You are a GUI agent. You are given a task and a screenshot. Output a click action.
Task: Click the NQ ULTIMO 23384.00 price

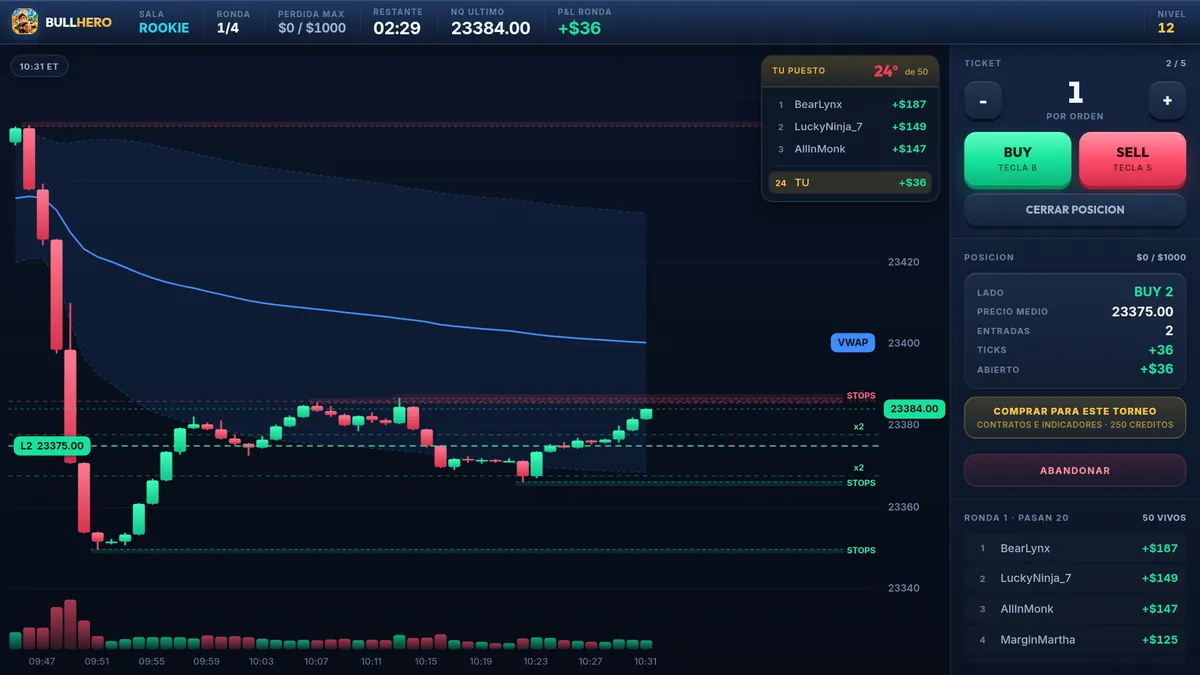[490, 28]
